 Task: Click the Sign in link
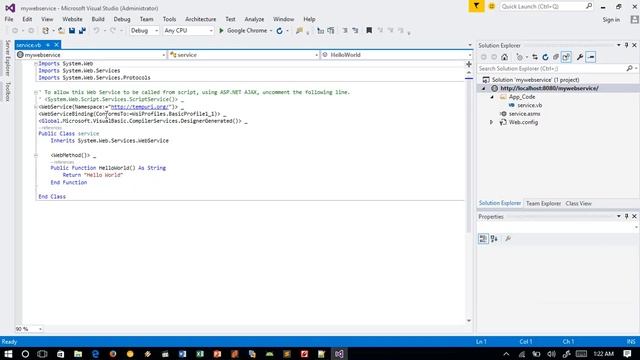pyautogui.click(x=611, y=20)
